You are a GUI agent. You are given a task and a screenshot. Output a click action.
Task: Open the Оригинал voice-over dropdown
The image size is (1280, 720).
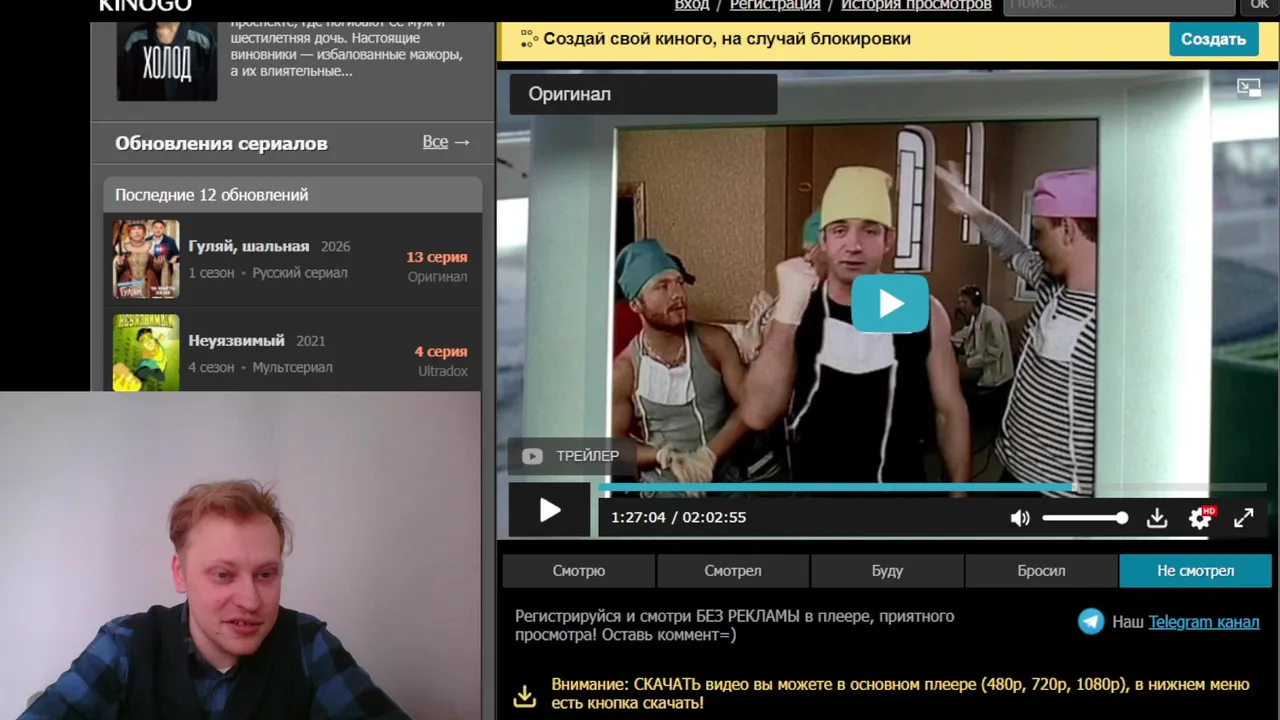pos(643,94)
